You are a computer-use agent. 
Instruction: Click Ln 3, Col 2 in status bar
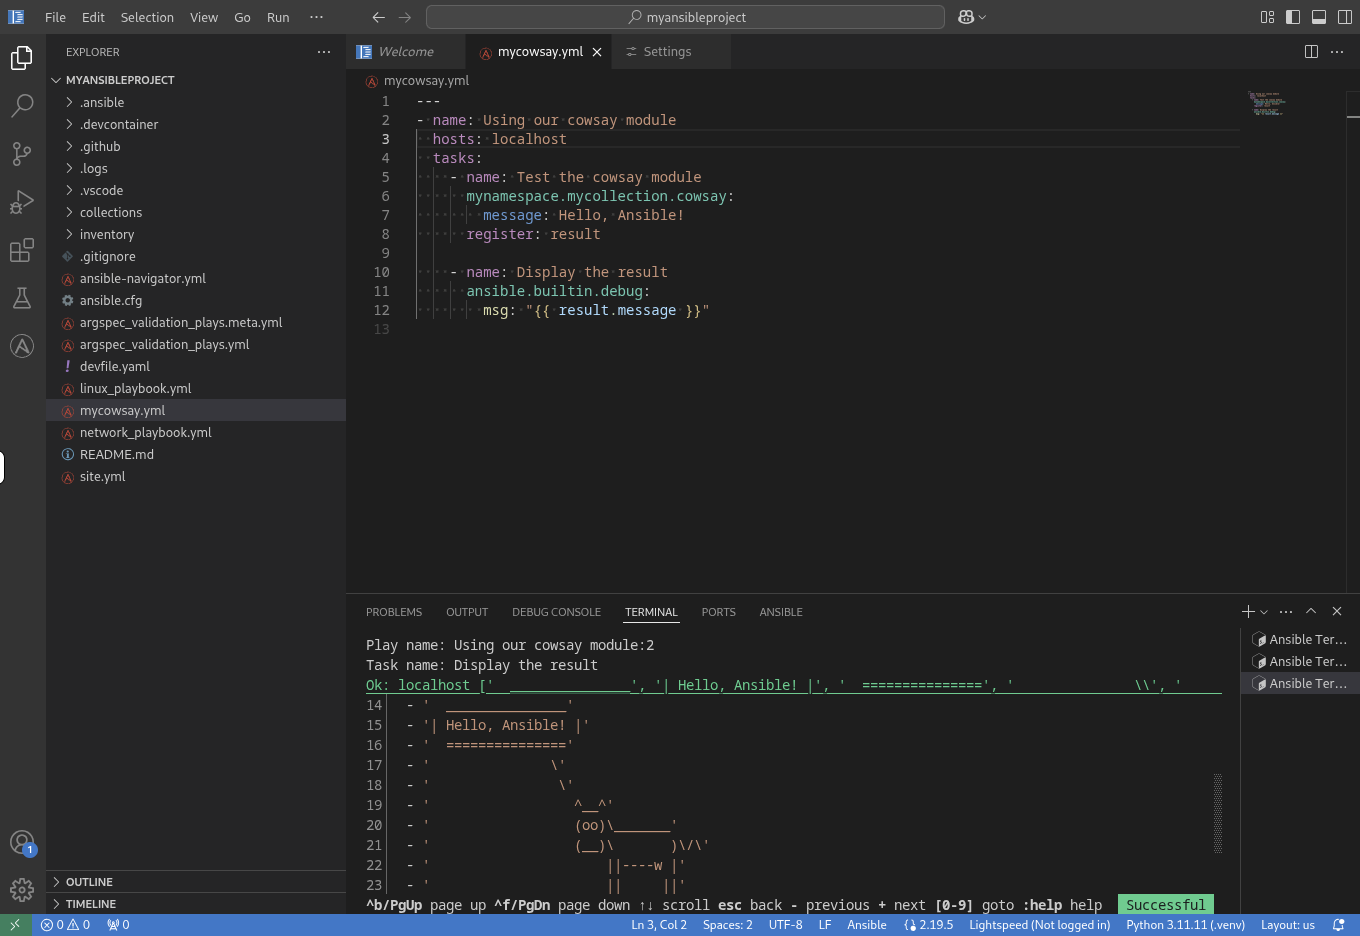click(659, 925)
